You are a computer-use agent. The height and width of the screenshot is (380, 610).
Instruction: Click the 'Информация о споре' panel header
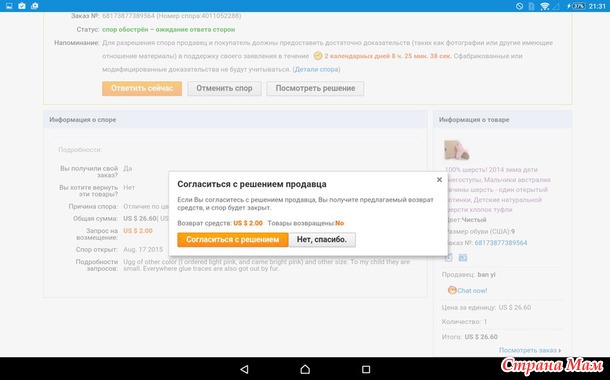tap(235, 120)
